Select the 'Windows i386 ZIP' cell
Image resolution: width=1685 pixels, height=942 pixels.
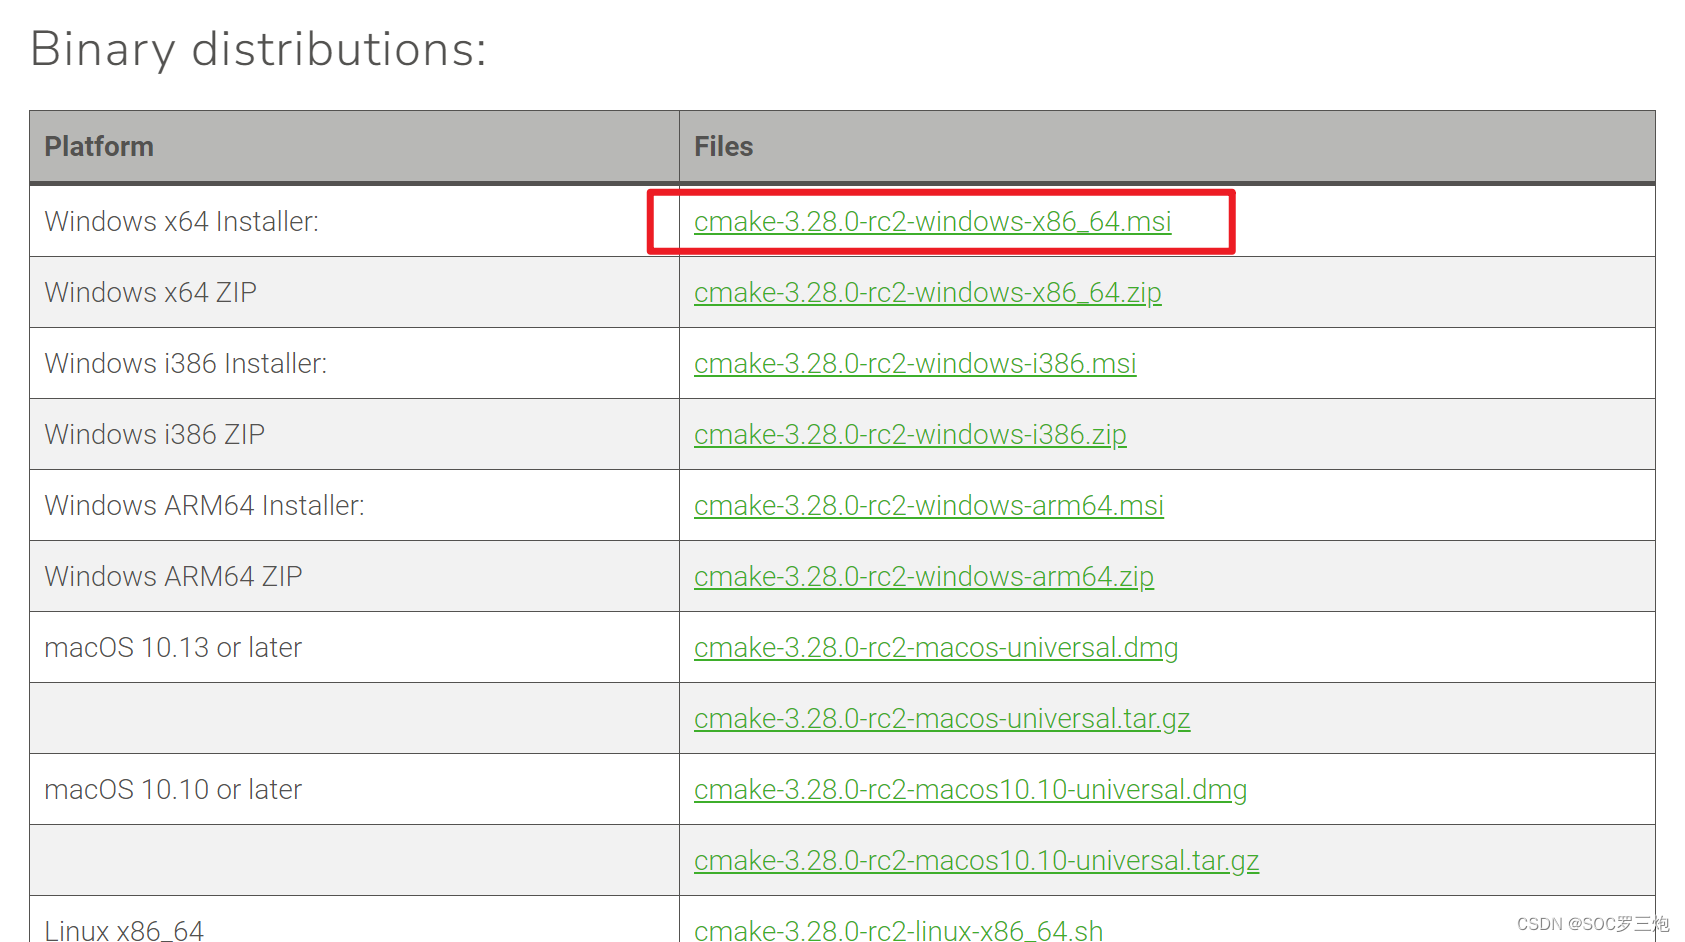(354, 435)
